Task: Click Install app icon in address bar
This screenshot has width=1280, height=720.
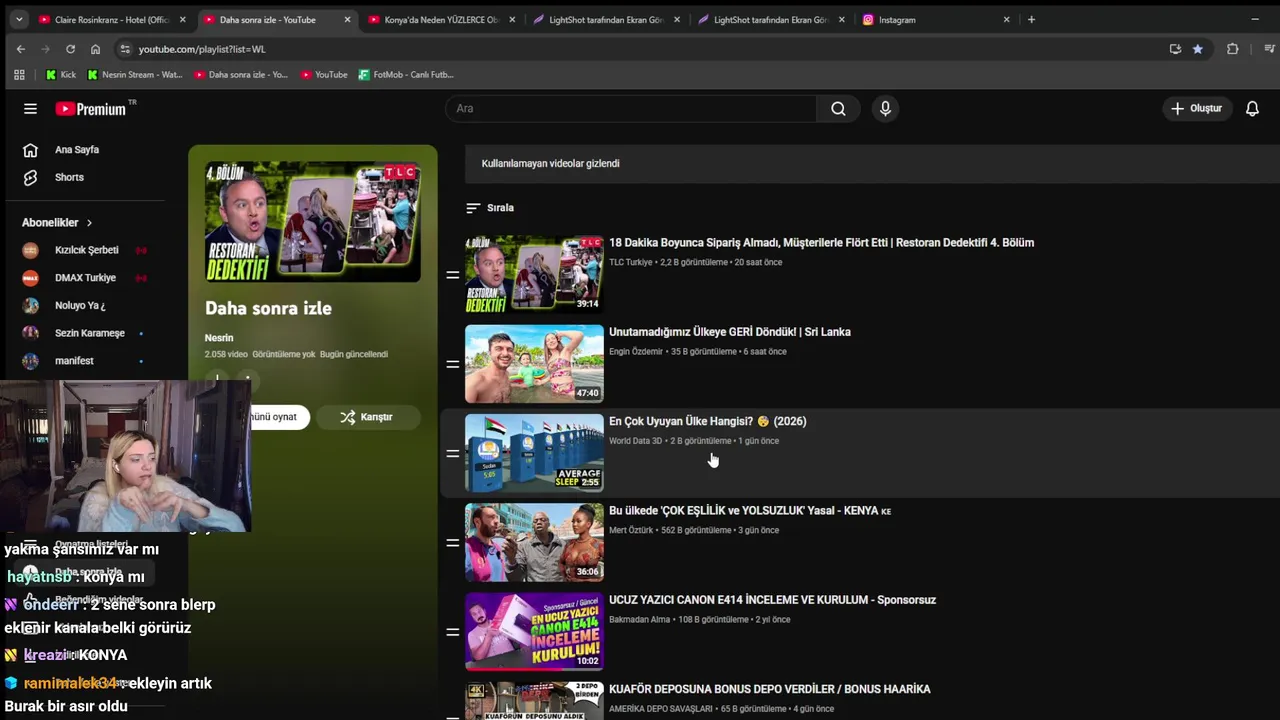Action: pyautogui.click(x=1175, y=49)
